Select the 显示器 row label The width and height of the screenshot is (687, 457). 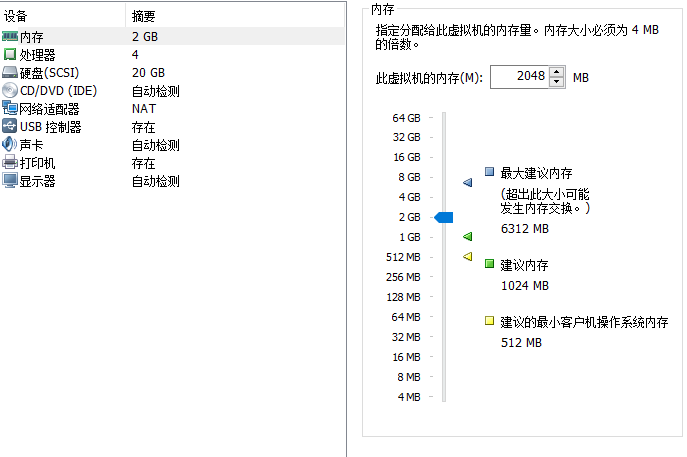[x=38, y=181]
